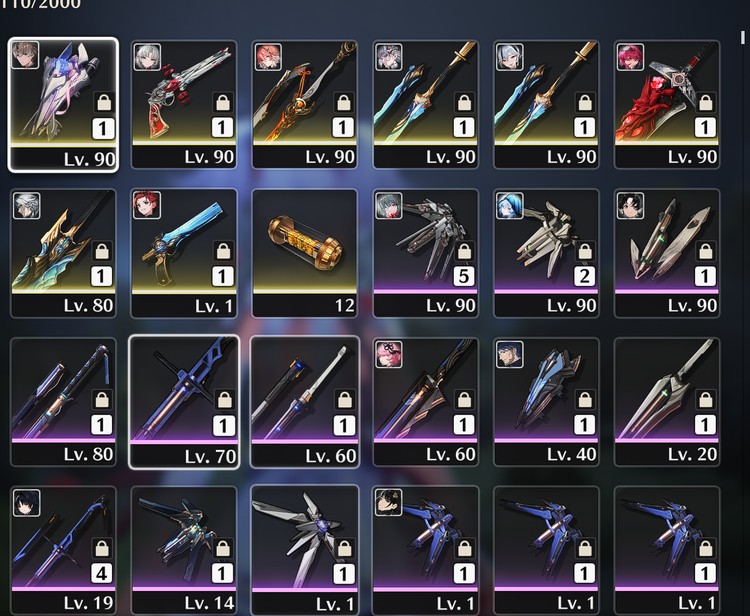Choose the blue pistol at Lv. 1
This screenshot has width=750, height=616.
coord(184,253)
